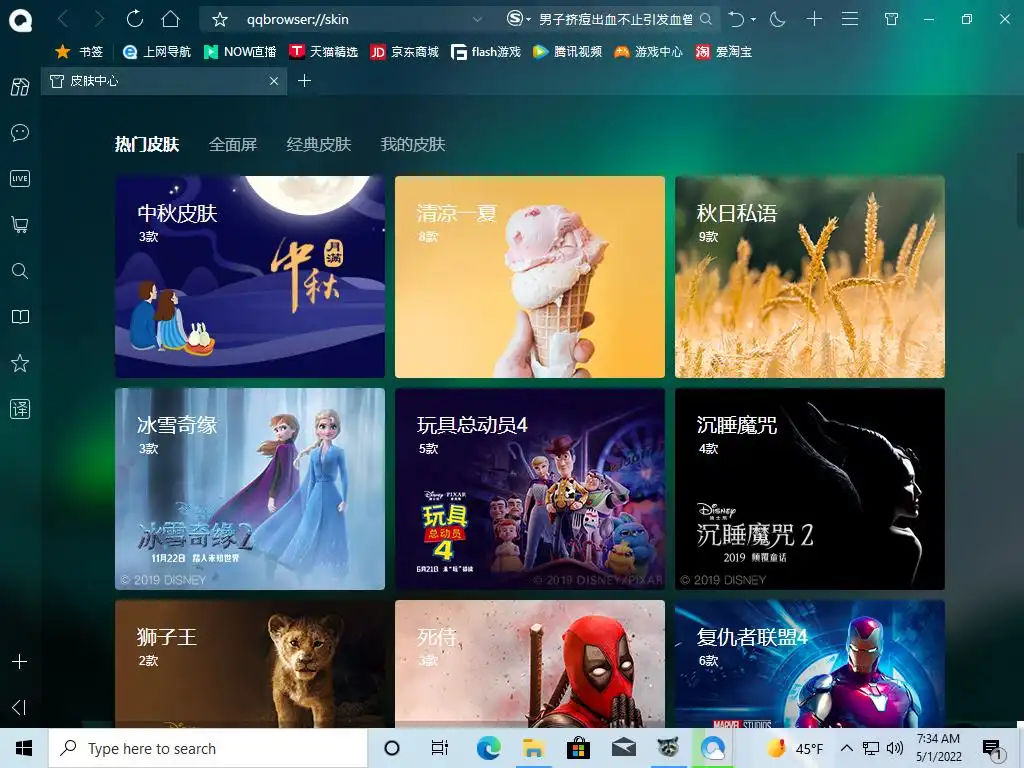Open the 游戏中心 bookmark

648,52
